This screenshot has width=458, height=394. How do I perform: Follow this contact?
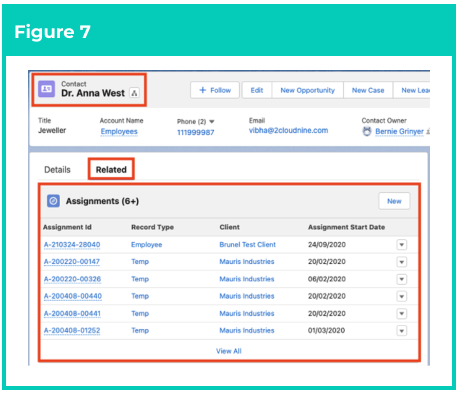(215, 90)
